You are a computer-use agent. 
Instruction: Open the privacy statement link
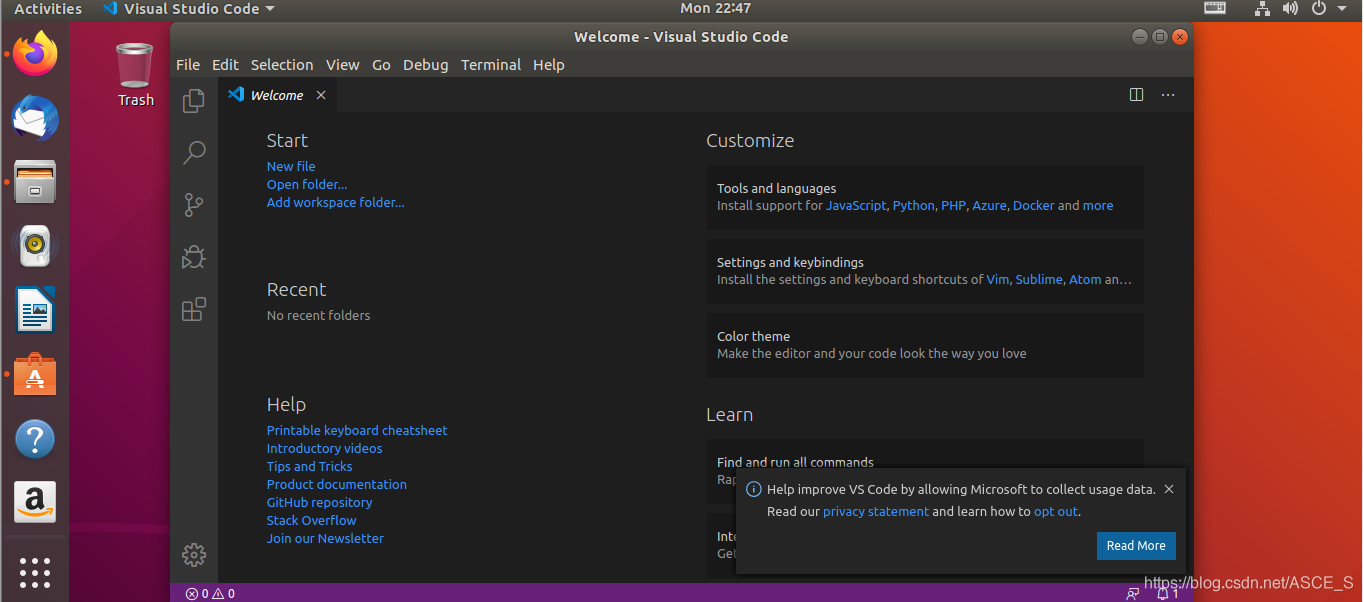(876, 511)
